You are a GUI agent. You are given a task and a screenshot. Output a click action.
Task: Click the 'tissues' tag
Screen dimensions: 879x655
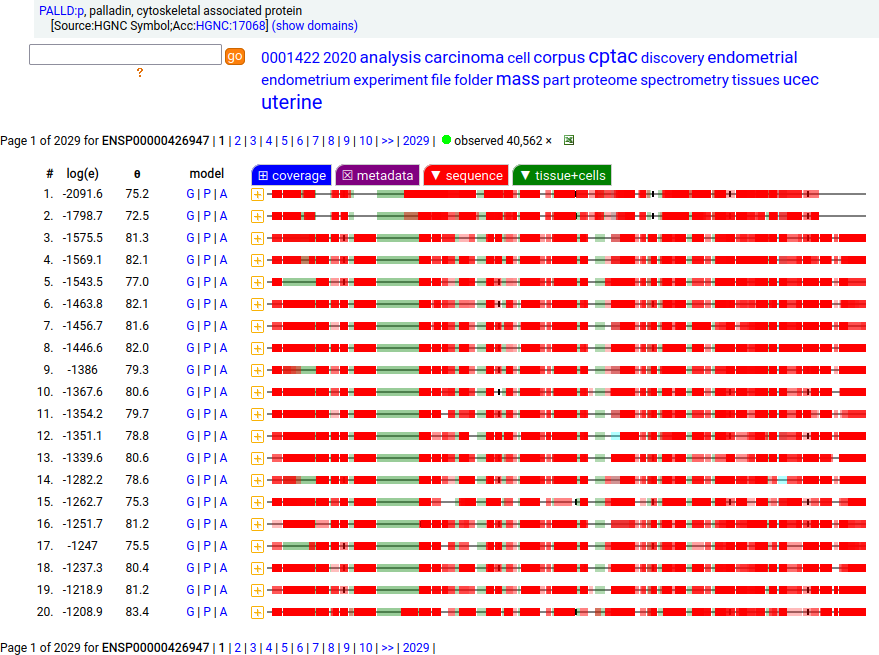[x=755, y=80]
